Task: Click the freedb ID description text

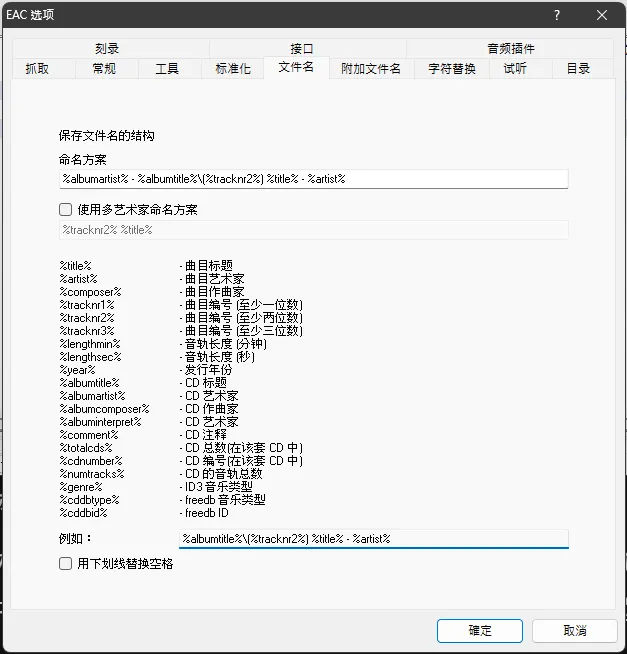Action: tap(206, 513)
